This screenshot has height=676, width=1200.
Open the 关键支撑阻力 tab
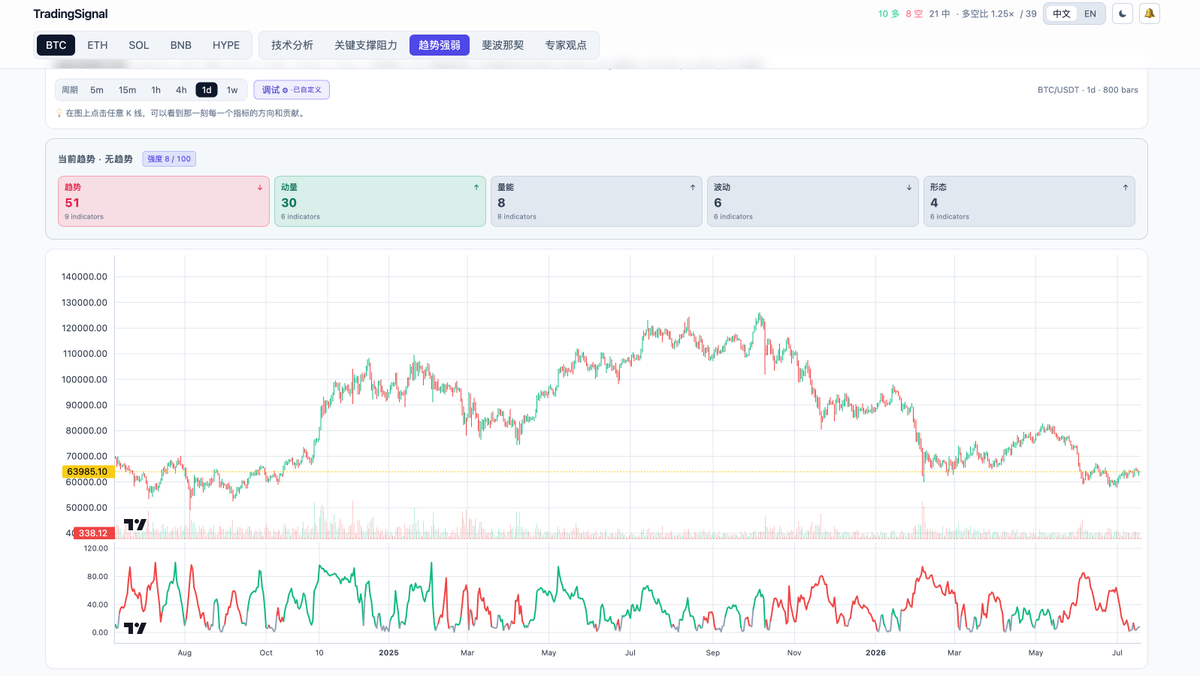366,45
